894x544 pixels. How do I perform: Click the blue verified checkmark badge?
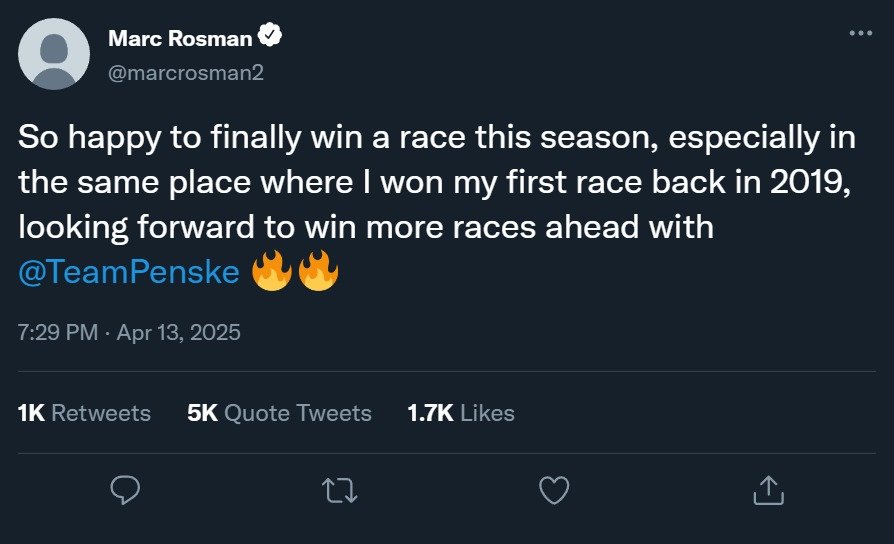pos(270,35)
